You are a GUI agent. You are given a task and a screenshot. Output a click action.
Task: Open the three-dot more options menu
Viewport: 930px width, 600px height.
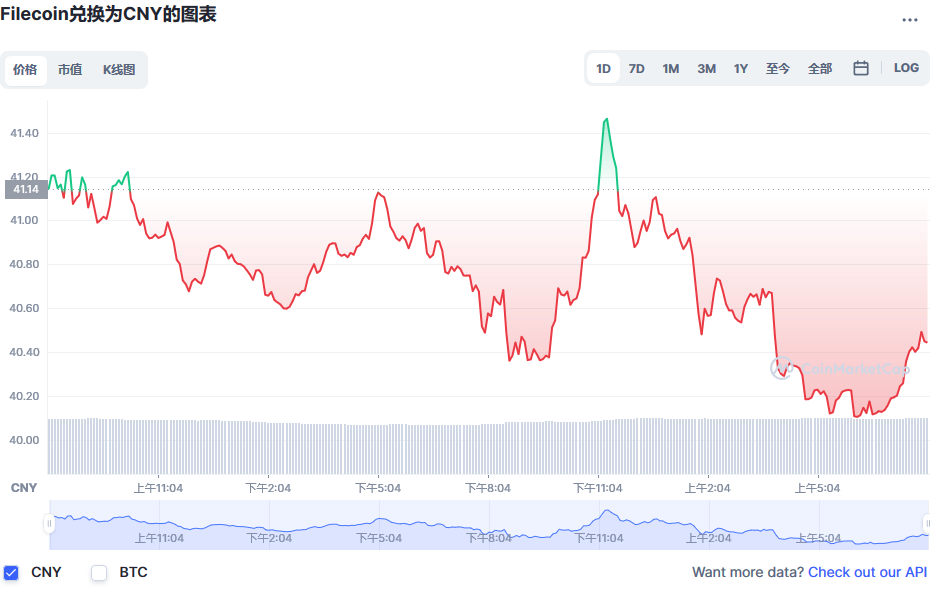point(909,20)
